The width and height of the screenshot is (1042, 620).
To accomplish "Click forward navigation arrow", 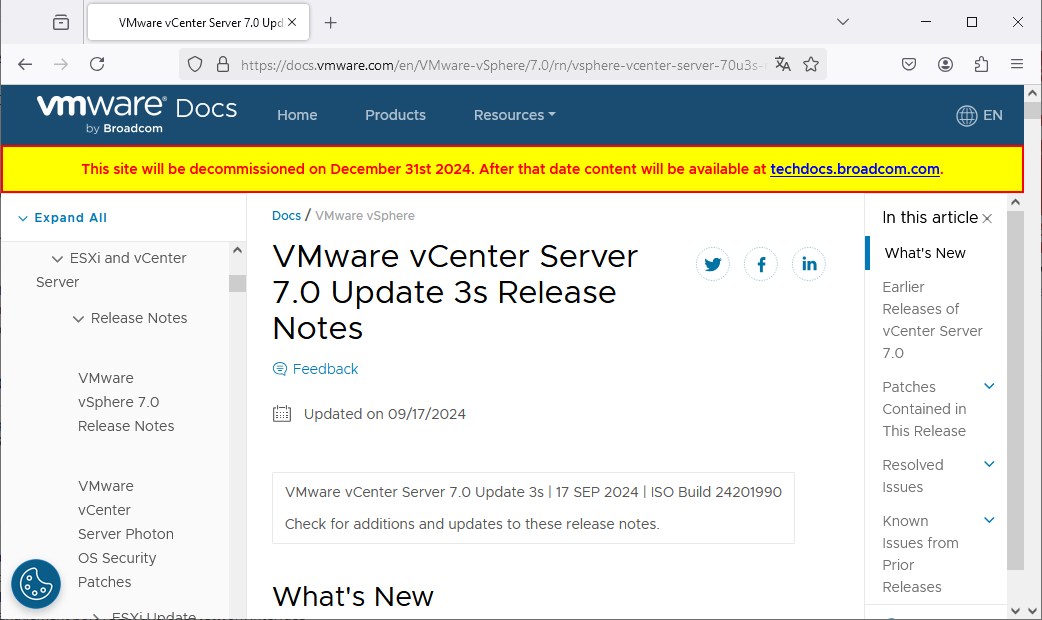I will pos(60,64).
